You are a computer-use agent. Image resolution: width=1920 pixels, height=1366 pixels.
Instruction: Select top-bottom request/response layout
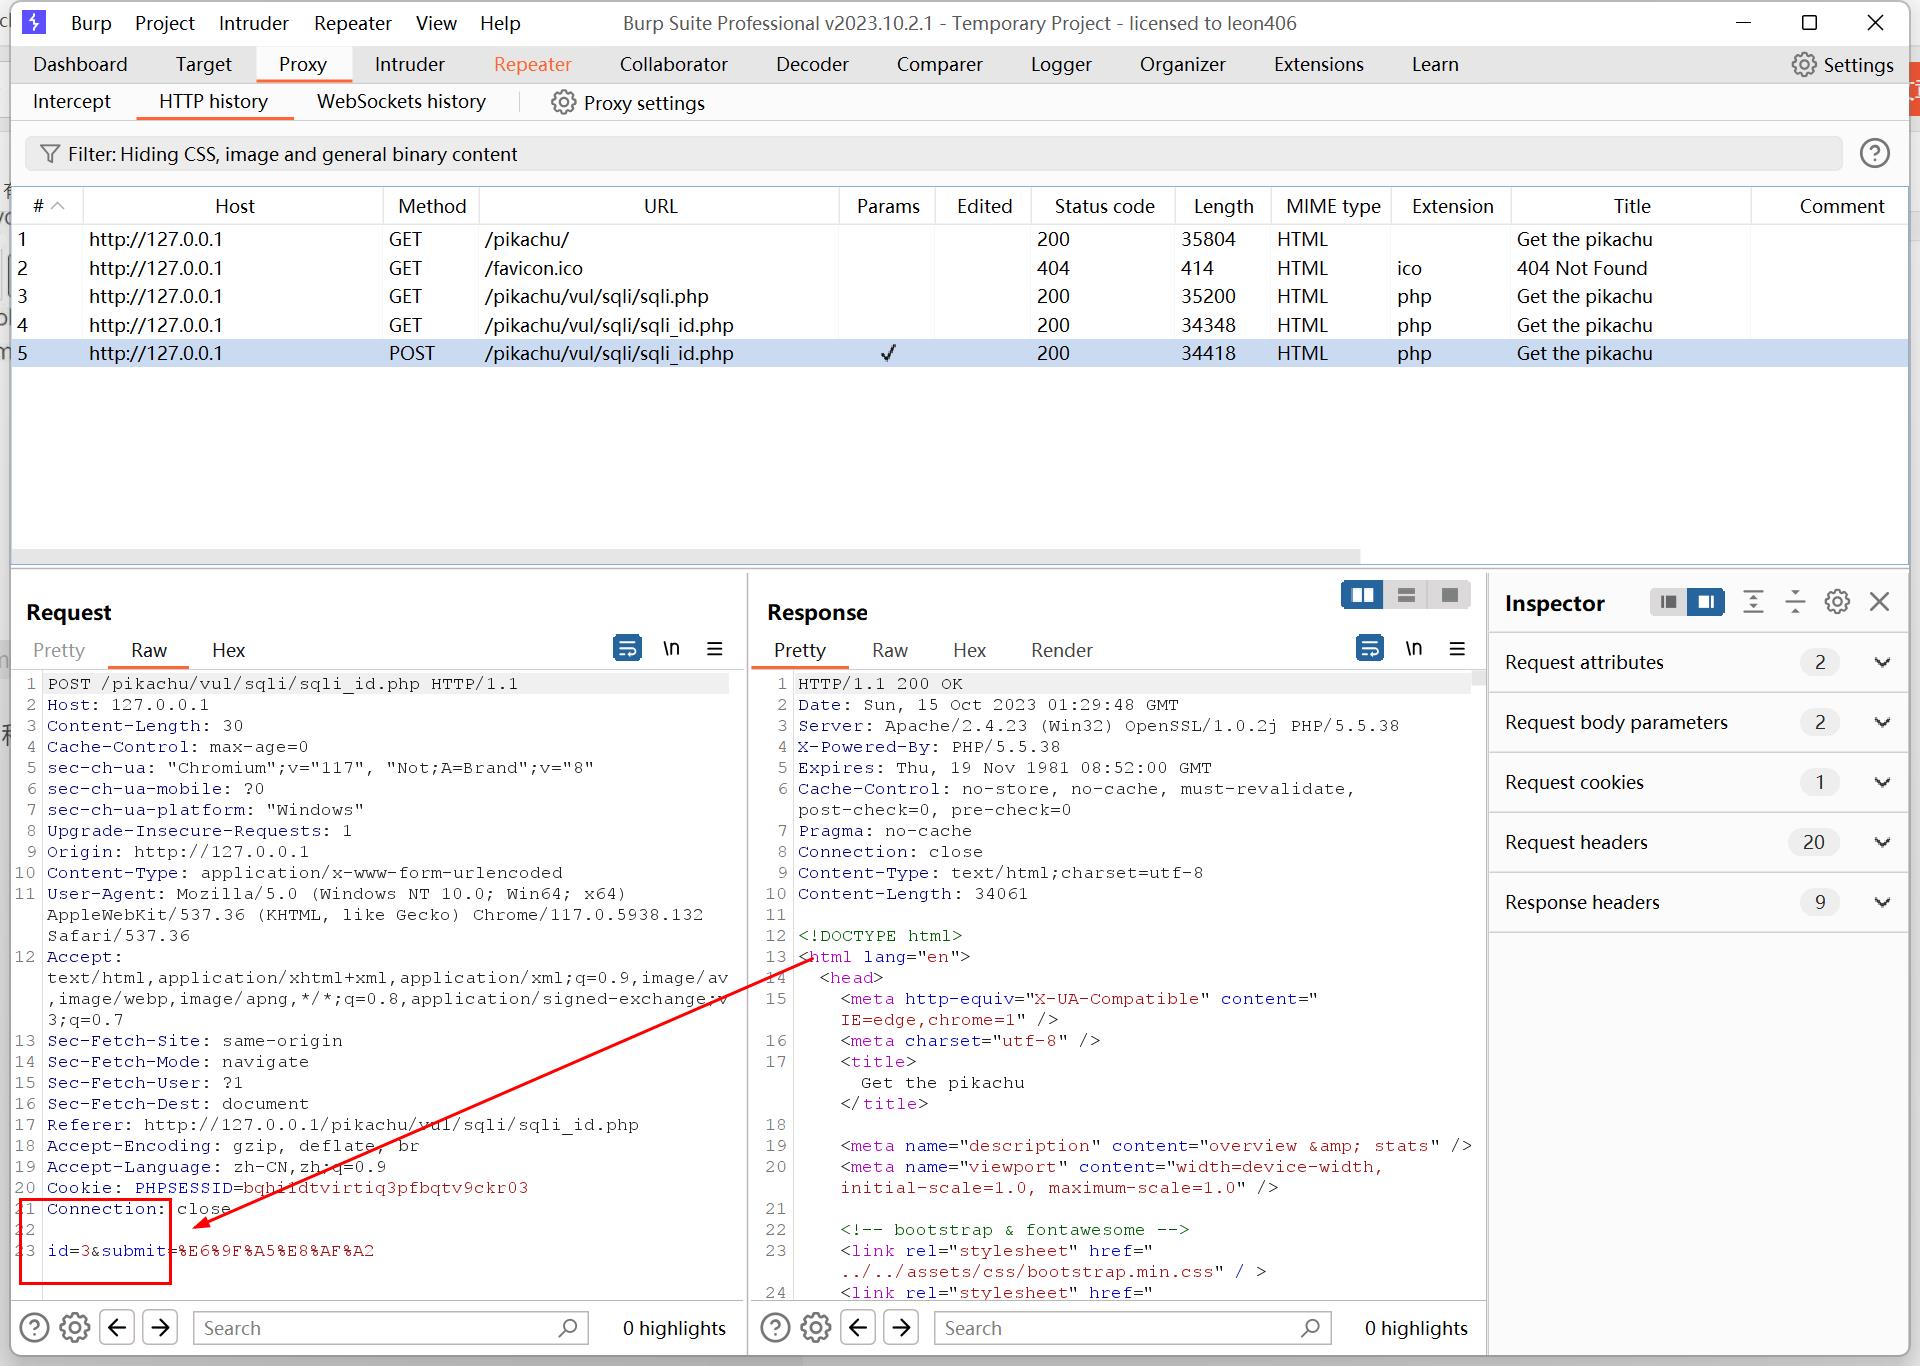coord(1406,595)
